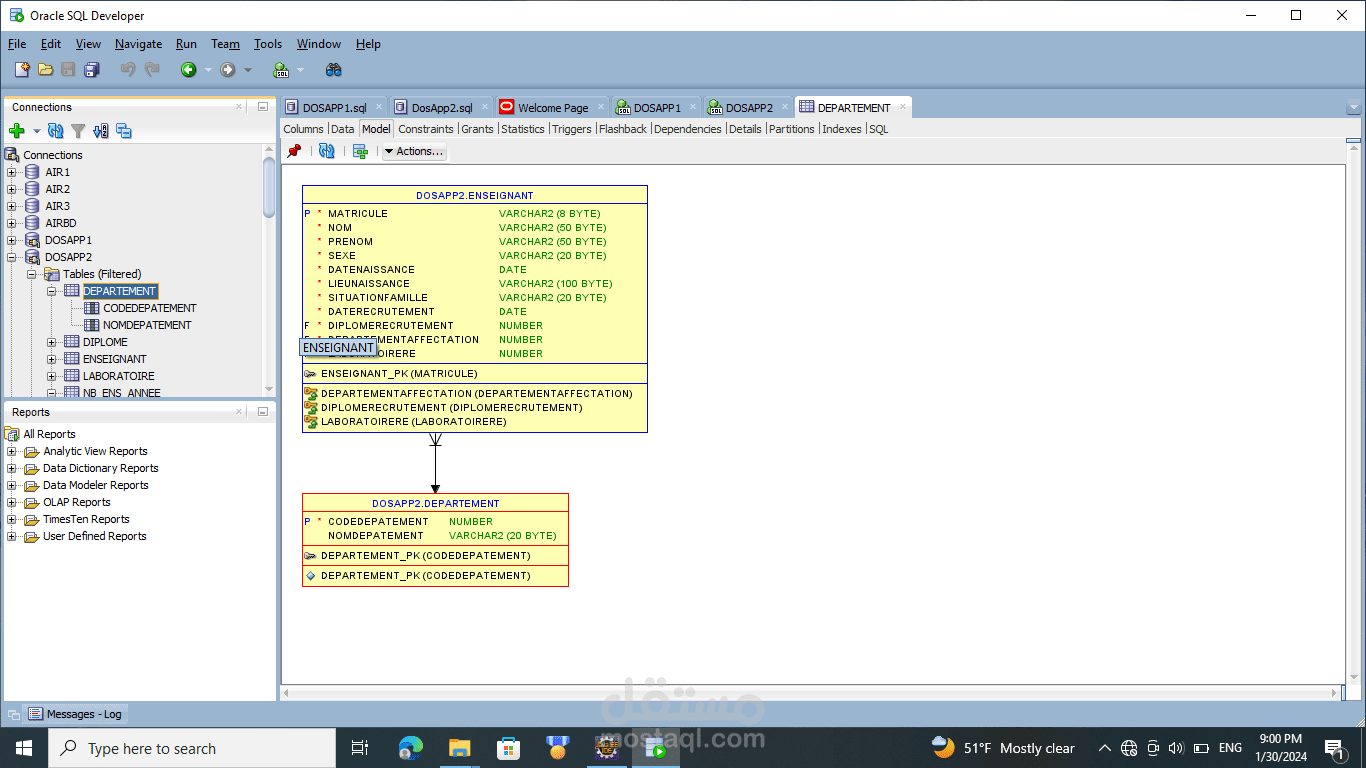The width and height of the screenshot is (1366, 768).
Task: Collapse the DOSAPP2 connection node
Action: 12,257
